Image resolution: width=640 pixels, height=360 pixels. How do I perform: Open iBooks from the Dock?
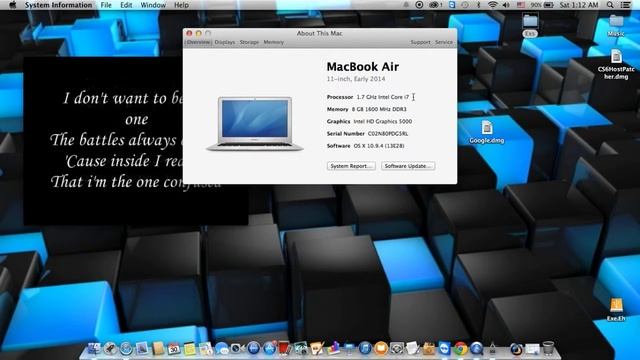point(381,348)
